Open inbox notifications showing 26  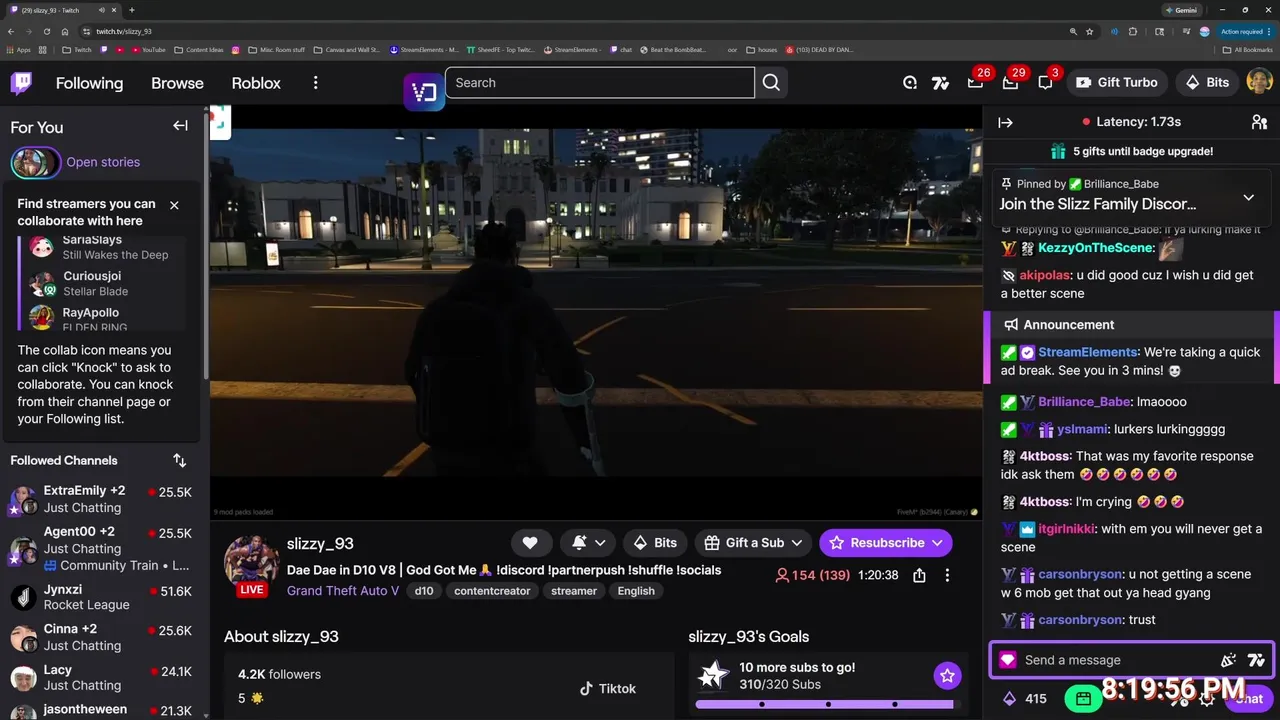coord(975,83)
